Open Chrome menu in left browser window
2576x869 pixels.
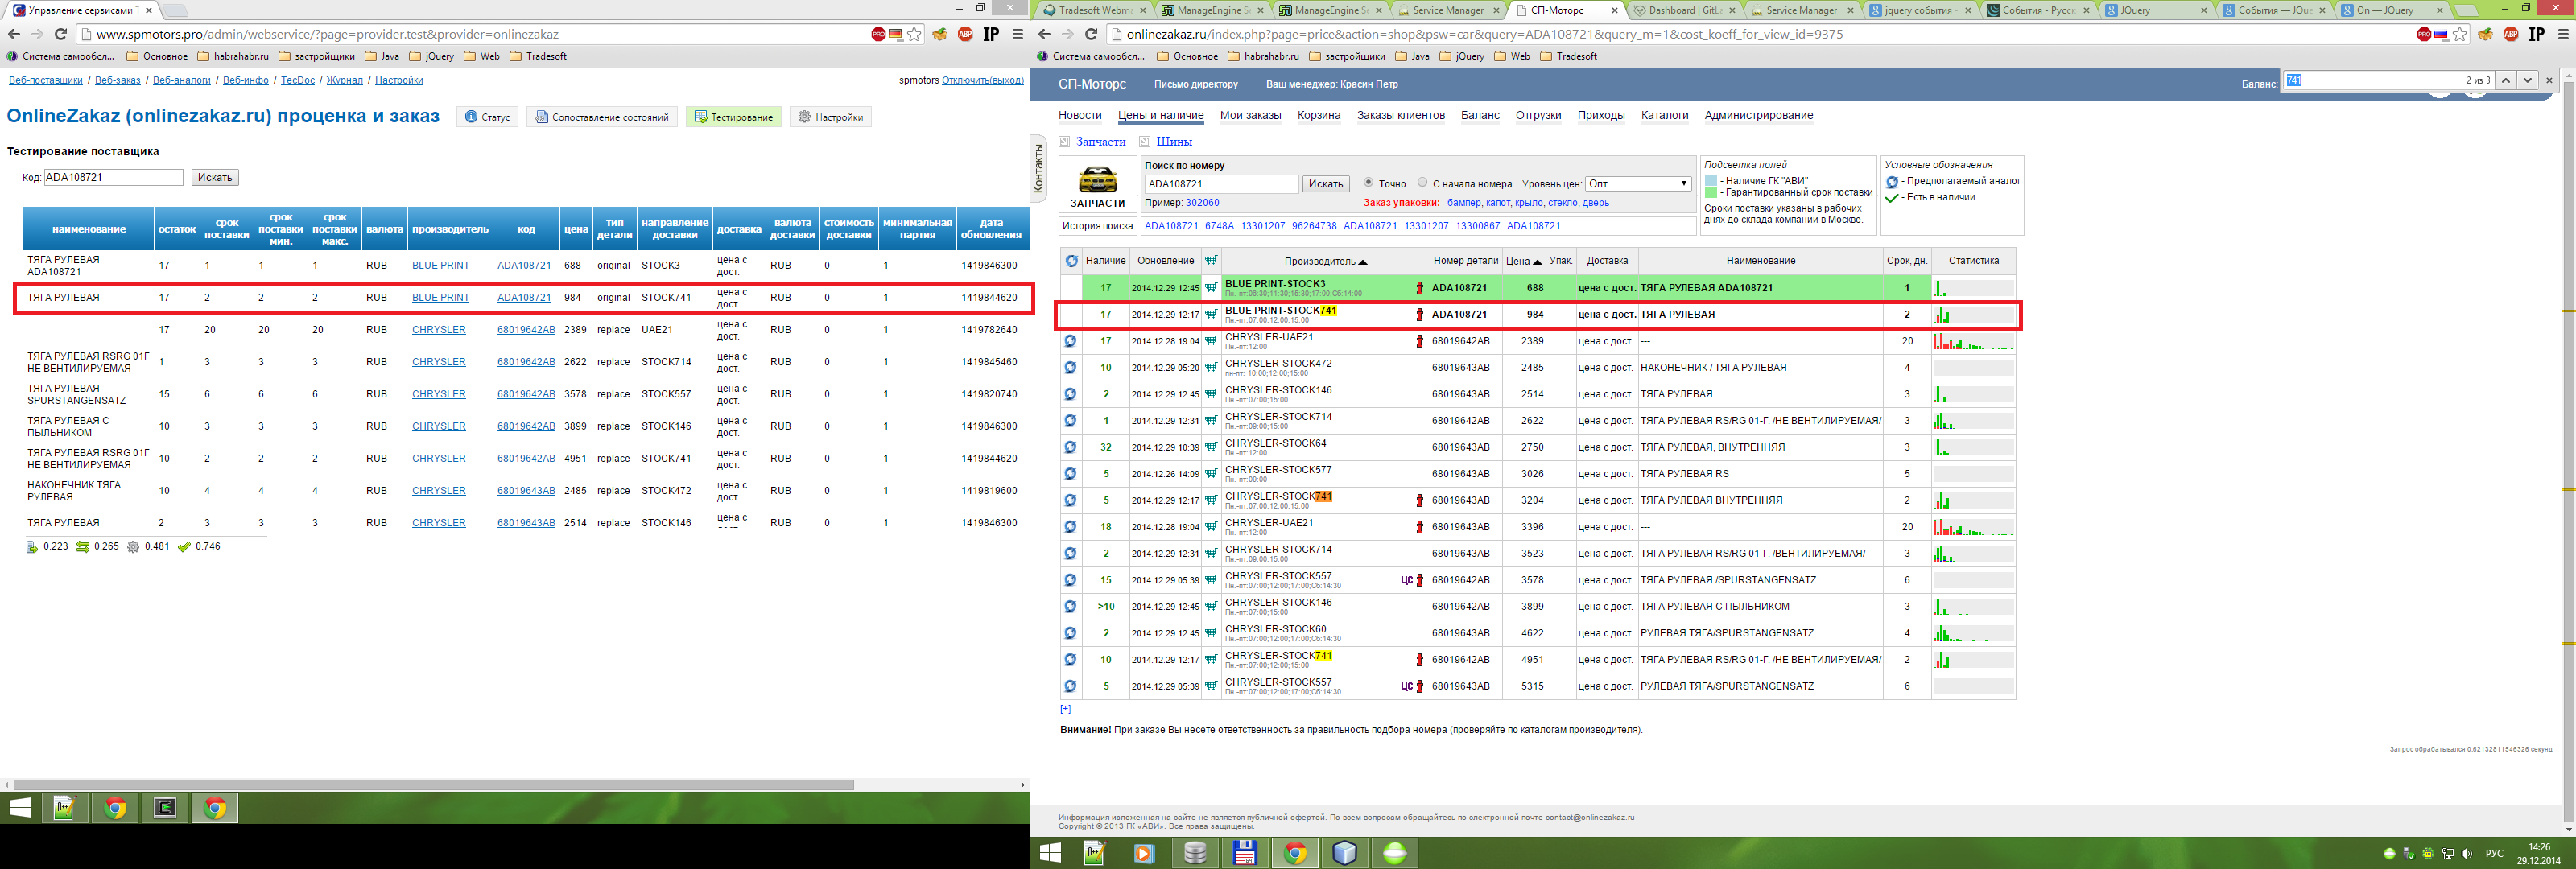[x=1017, y=34]
